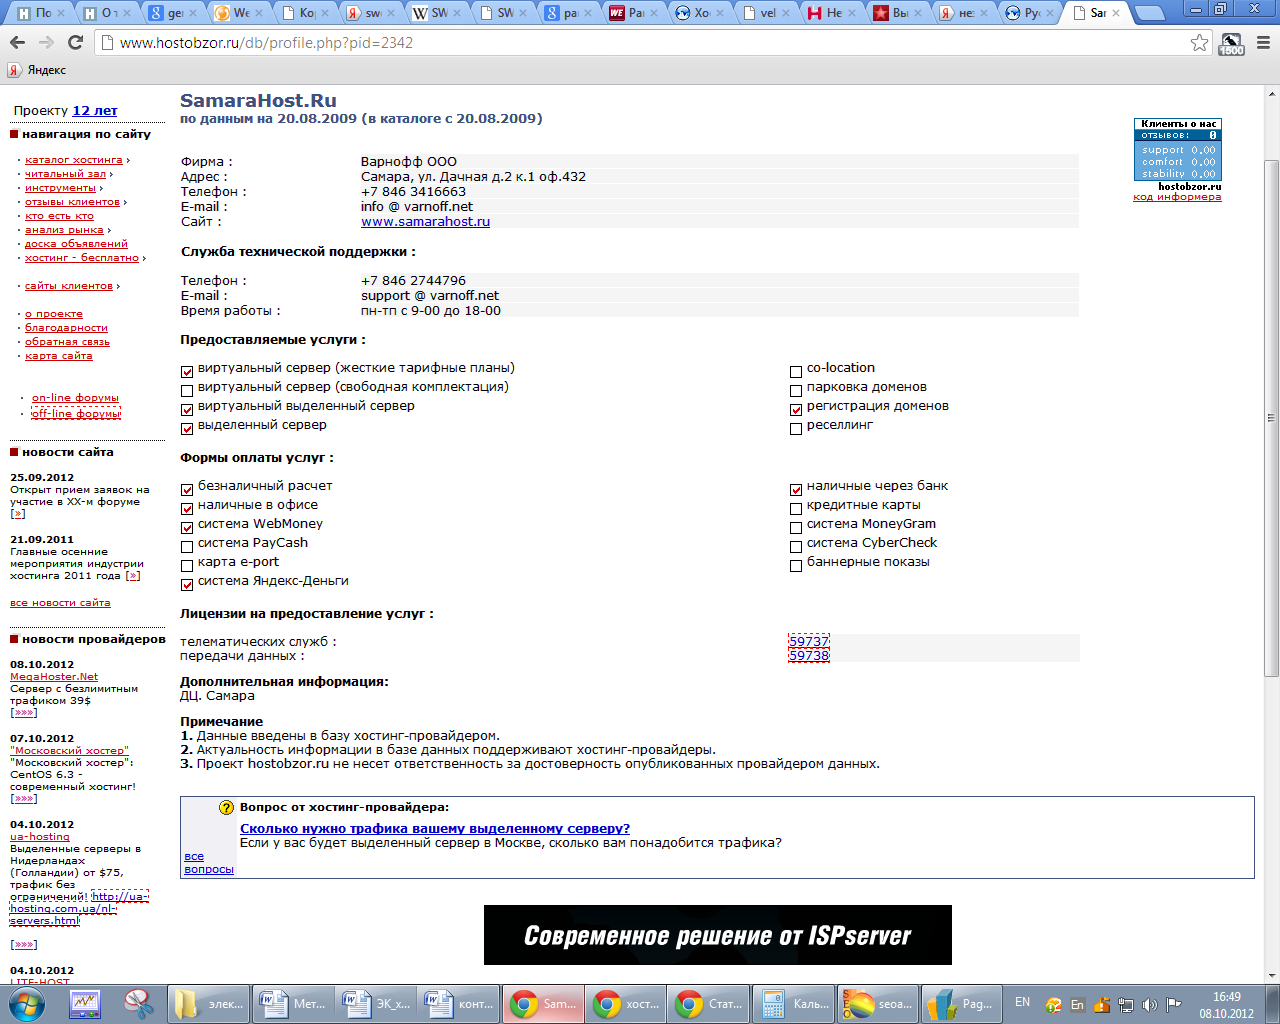Screen dimensions: 1280x1024
Task: Click the yellow question mark icon by provider question
Action: coord(227,808)
